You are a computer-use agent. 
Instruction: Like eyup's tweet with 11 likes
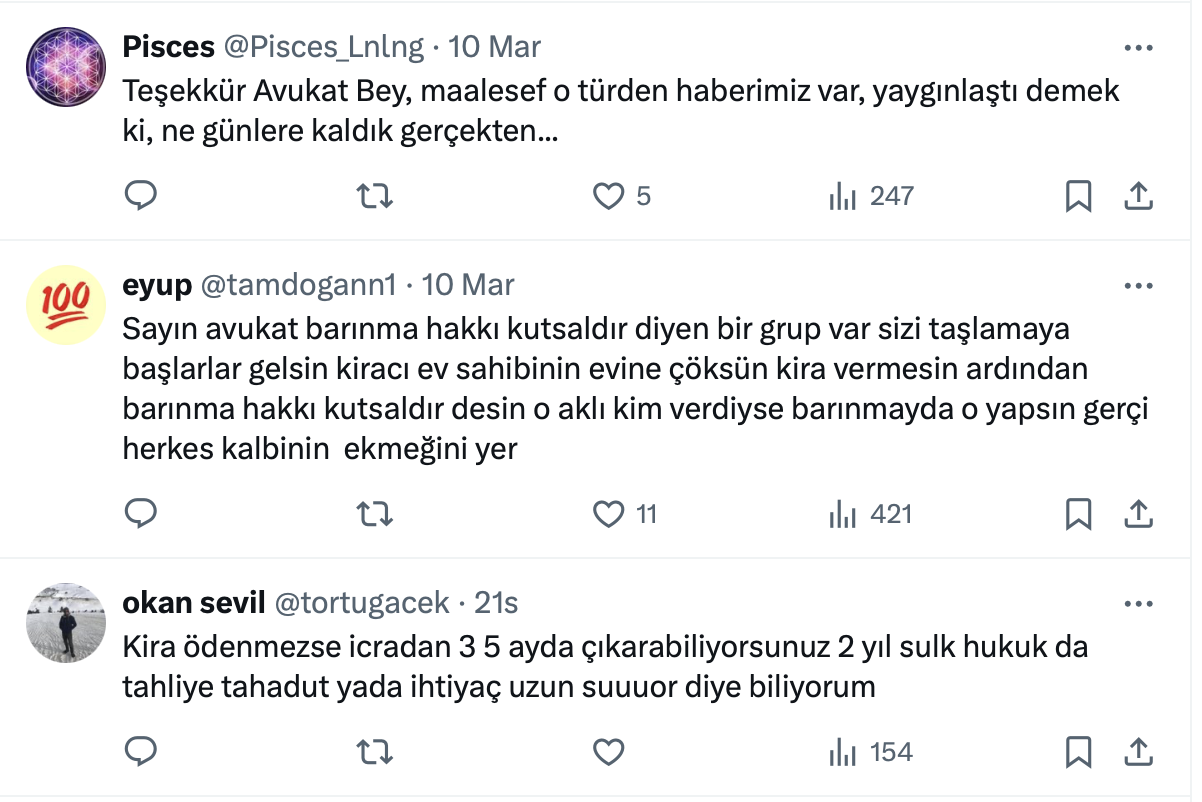pyautogui.click(x=609, y=514)
